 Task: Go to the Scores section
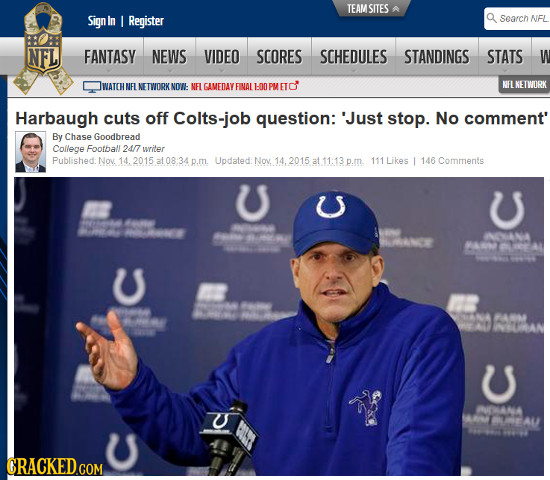pos(279,56)
